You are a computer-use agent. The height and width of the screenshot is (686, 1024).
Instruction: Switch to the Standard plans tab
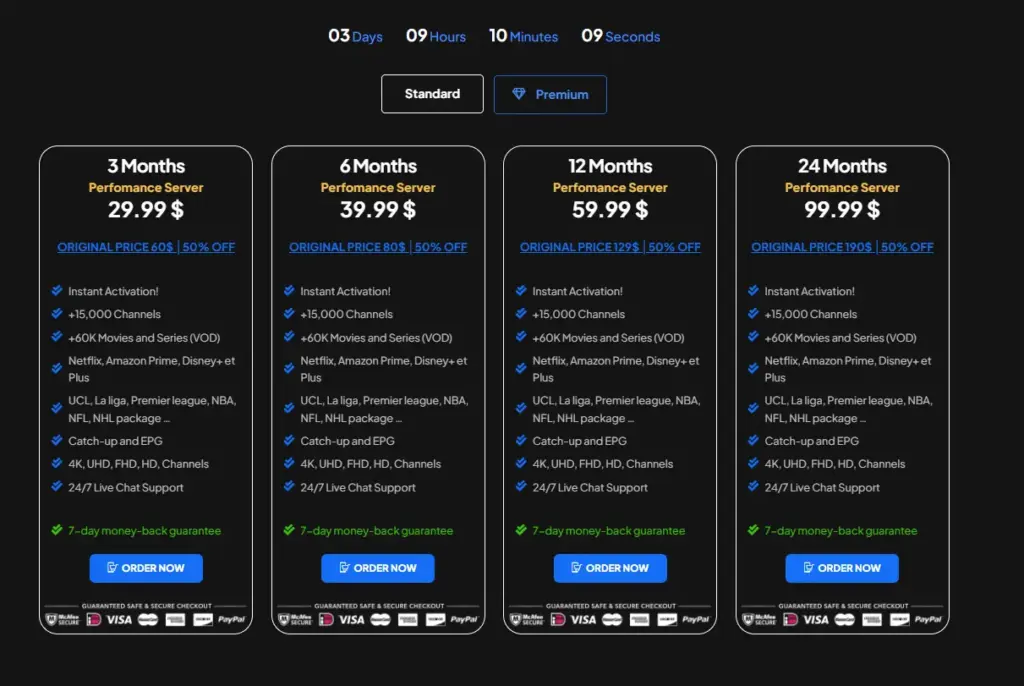[x=432, y=94]
